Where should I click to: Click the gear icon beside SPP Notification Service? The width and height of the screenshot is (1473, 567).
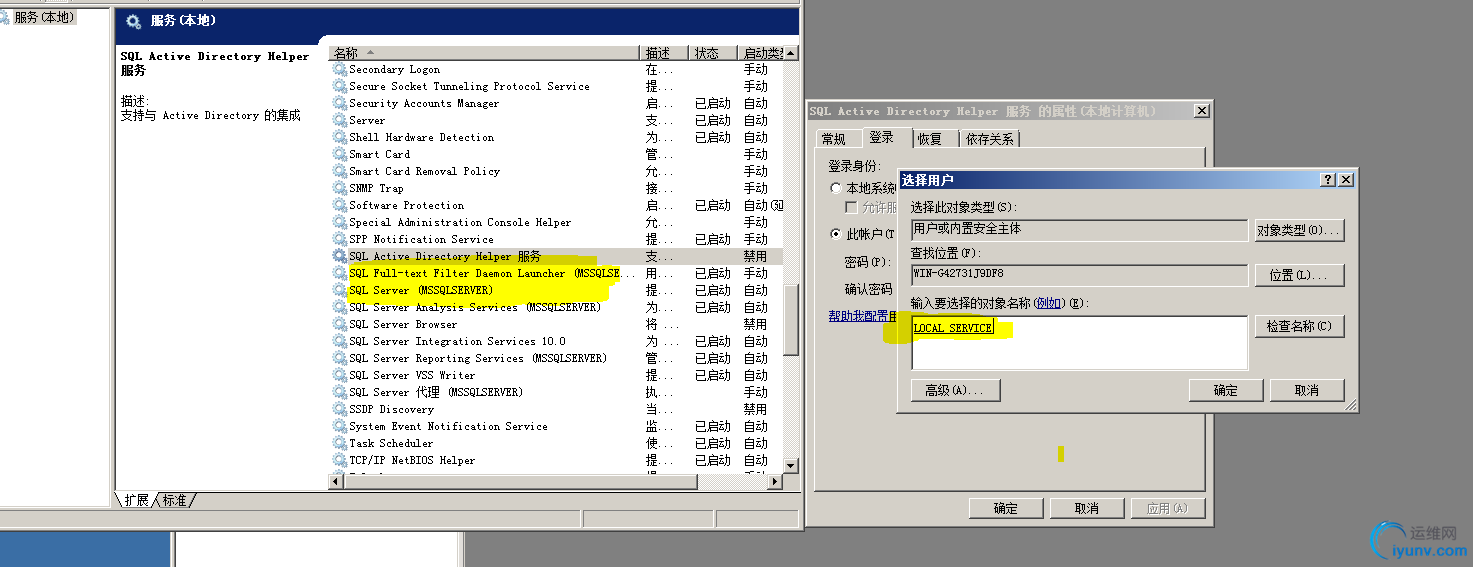340,240
